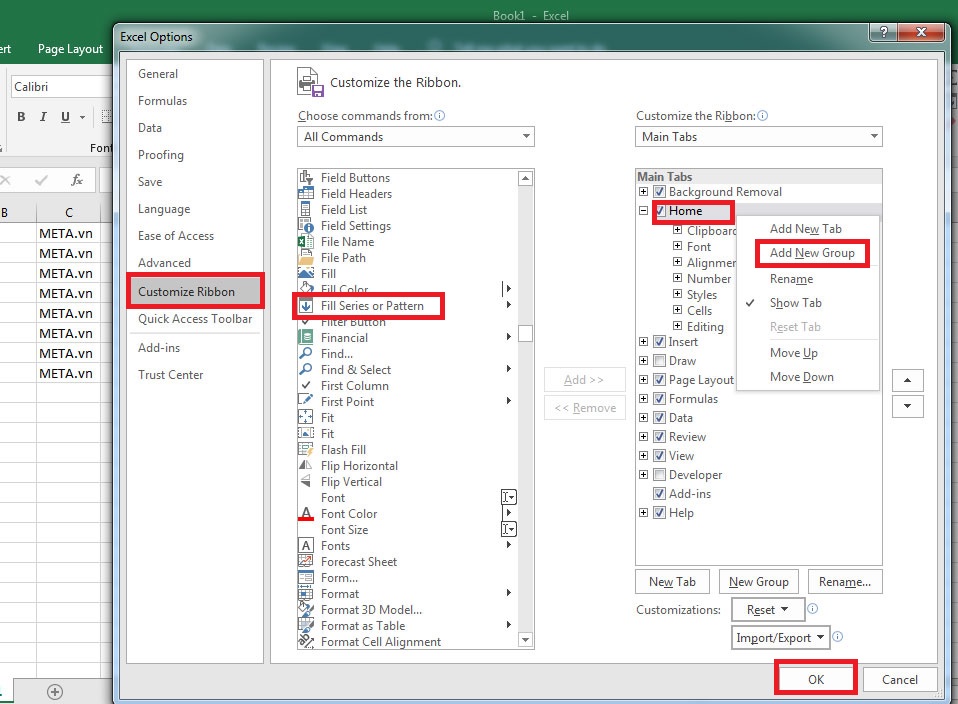958x704 pixels.
Task: Open the Main Tabs dropdown
Action: (x=758, y=136)
